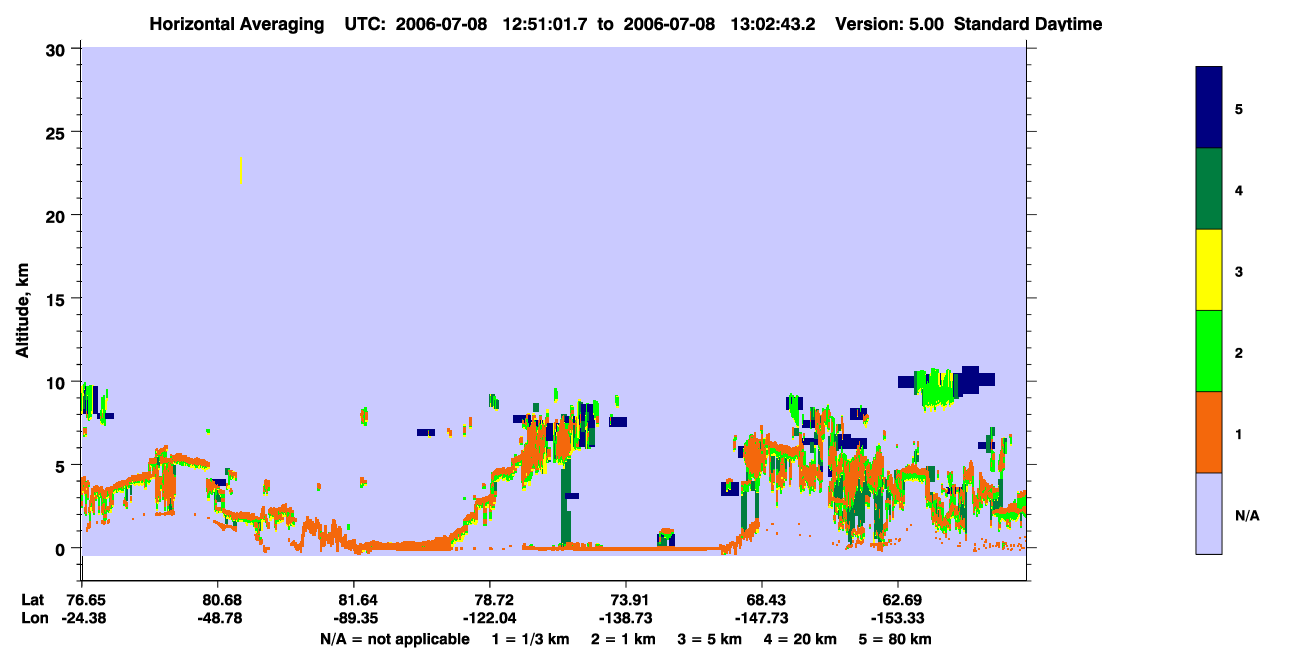The height and width of the screenshot is (667, 1300).
Task: Click the latitude value '76.65'
Action: [x=85, y=599]
